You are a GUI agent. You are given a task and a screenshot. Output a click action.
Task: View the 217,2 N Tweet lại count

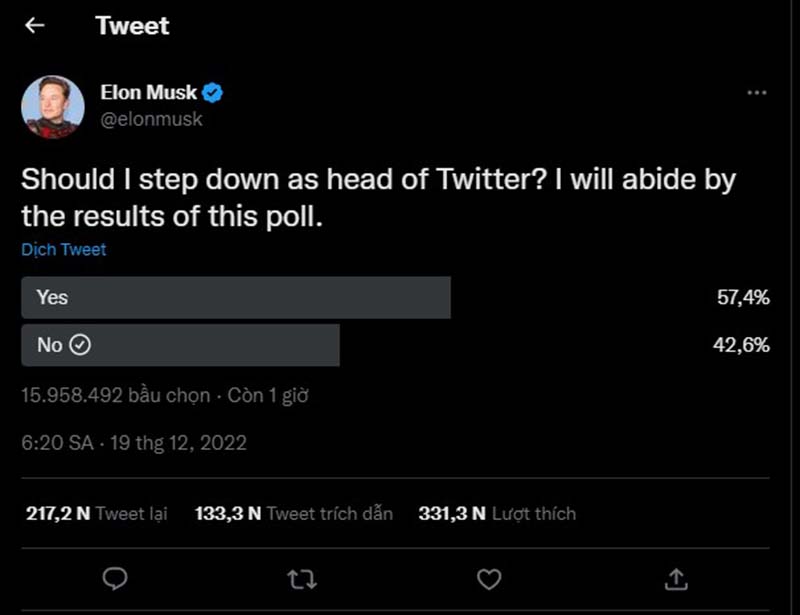pyautogui.click(x=93, y=513)
